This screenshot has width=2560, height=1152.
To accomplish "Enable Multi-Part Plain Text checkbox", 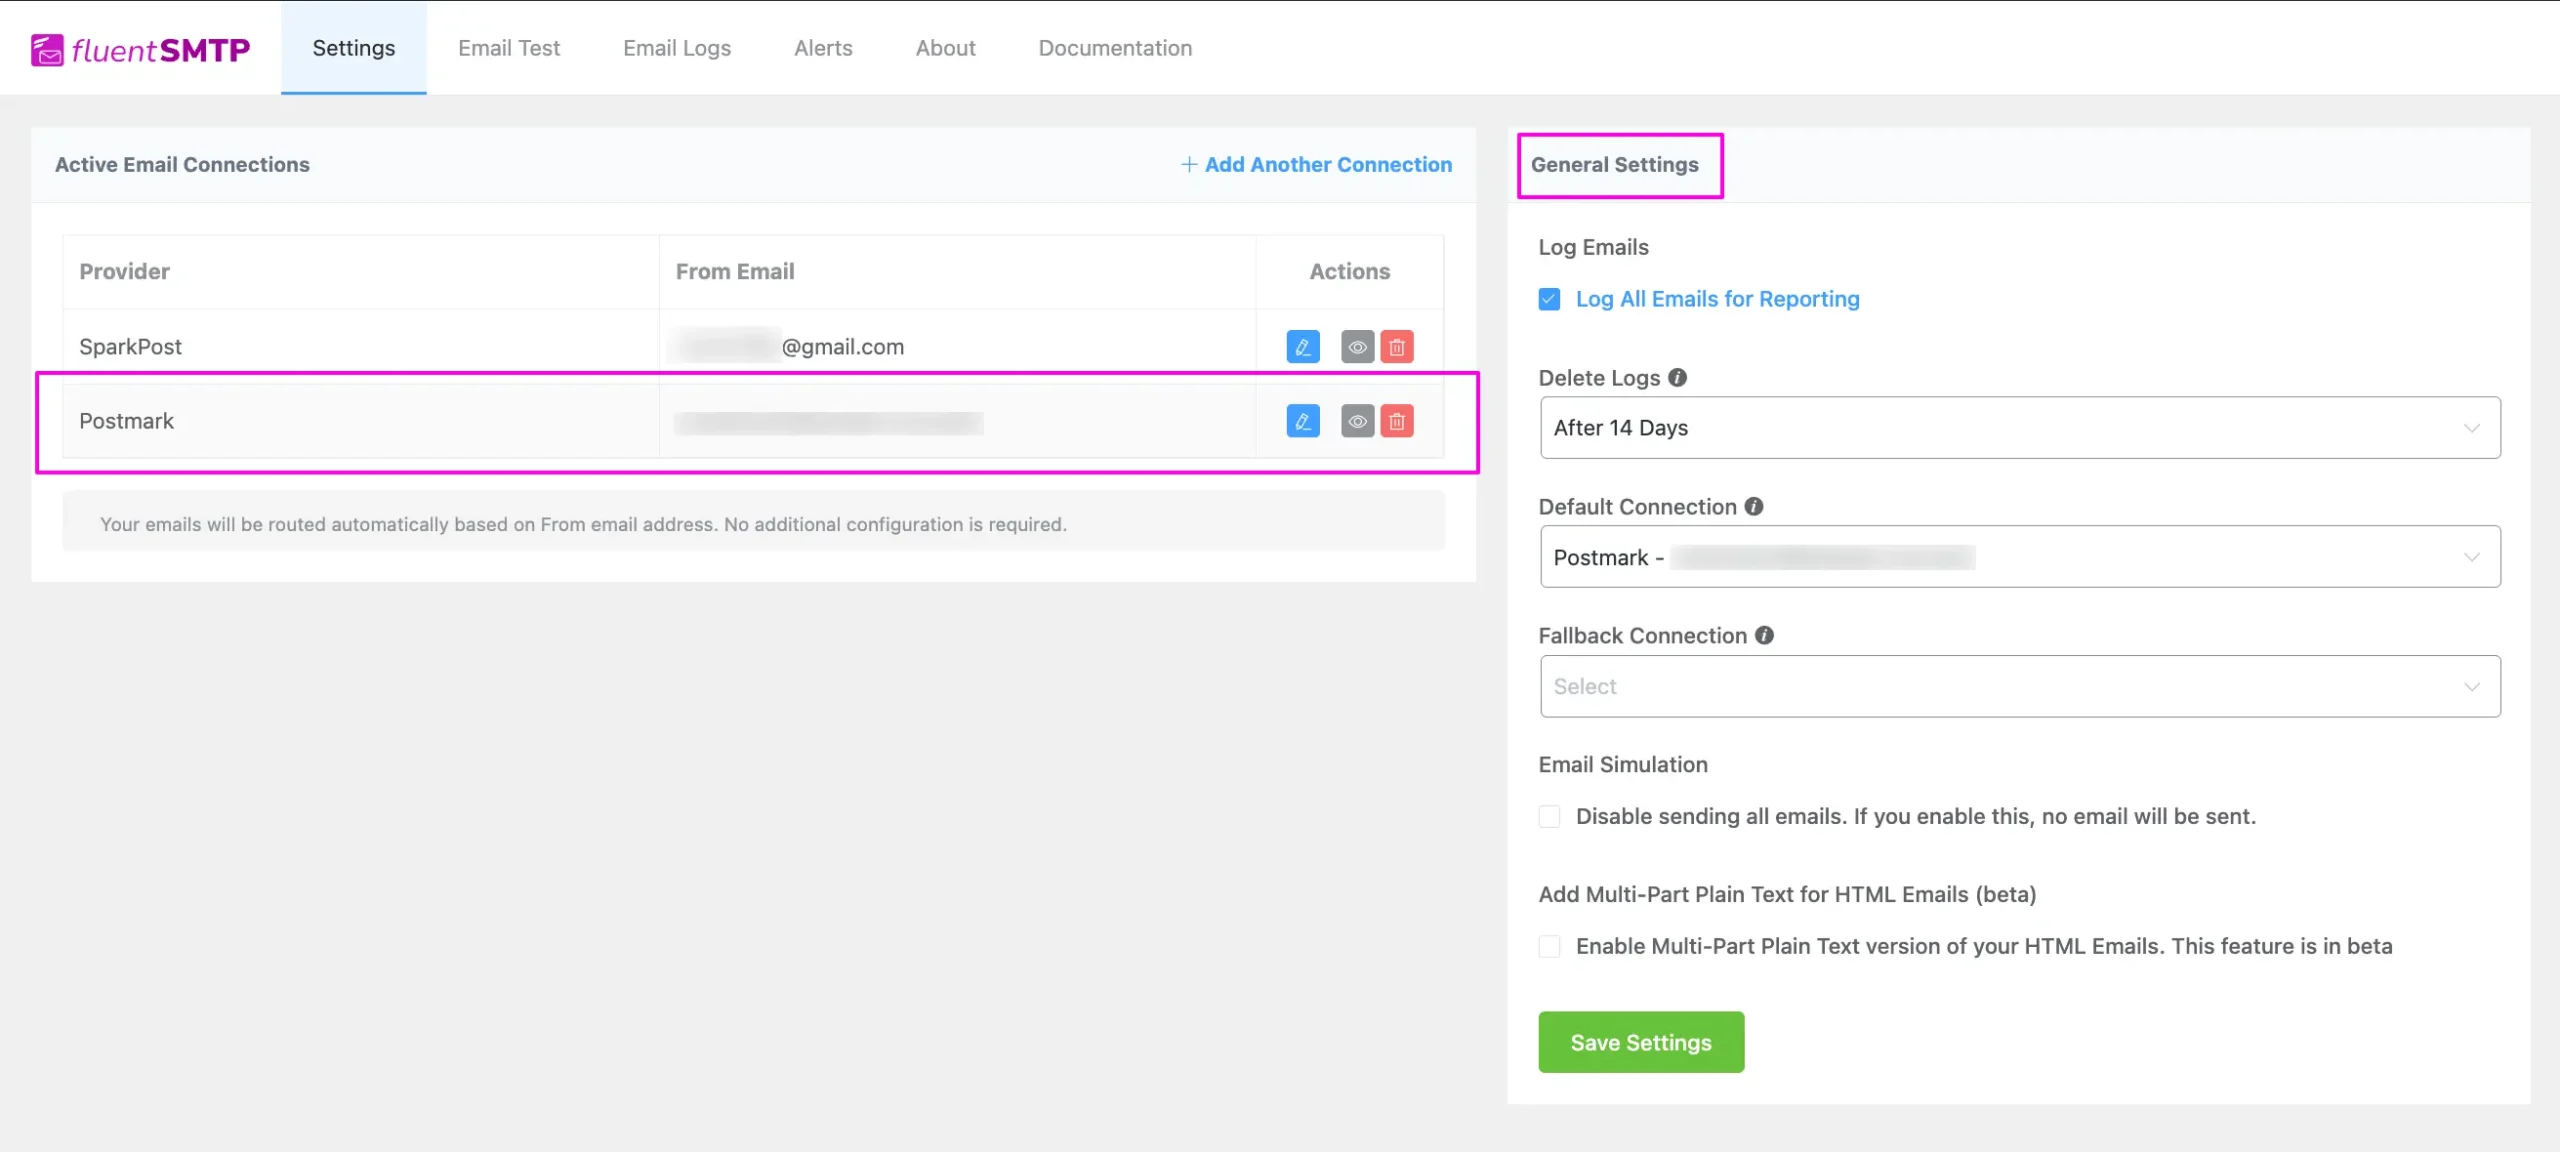I will pos(1549,946).
